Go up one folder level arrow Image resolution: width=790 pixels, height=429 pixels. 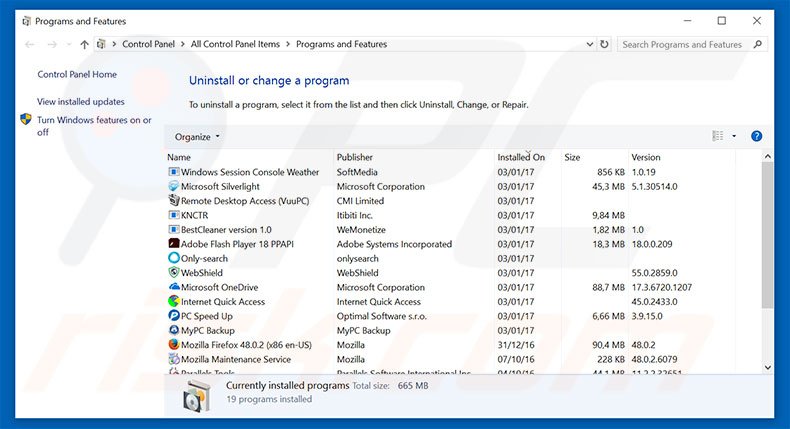click(84, 44)
